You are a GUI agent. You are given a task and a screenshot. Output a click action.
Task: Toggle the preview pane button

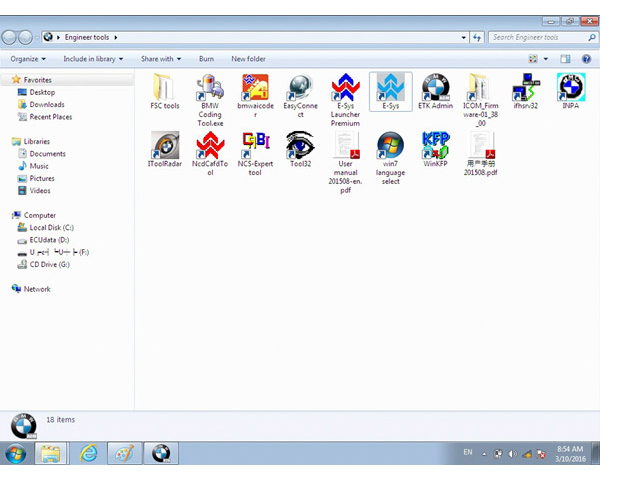tap(565, 59)
